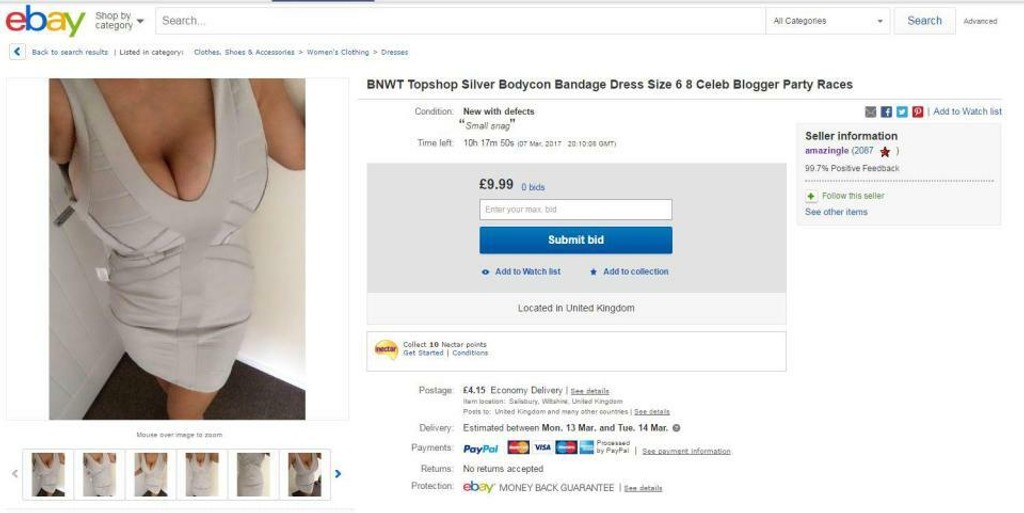The width and height of the screenshot is (1024, 513).
Task: Click the green Follow this seller plus icon
Action: point(811,196)
